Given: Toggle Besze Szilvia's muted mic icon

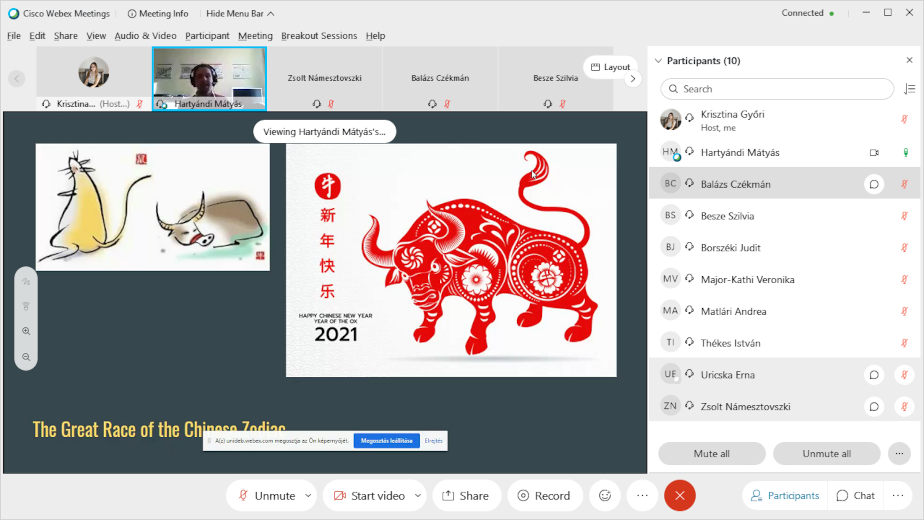Looking at the screenshot, I should pyautogui.click(x=904, y=216).
